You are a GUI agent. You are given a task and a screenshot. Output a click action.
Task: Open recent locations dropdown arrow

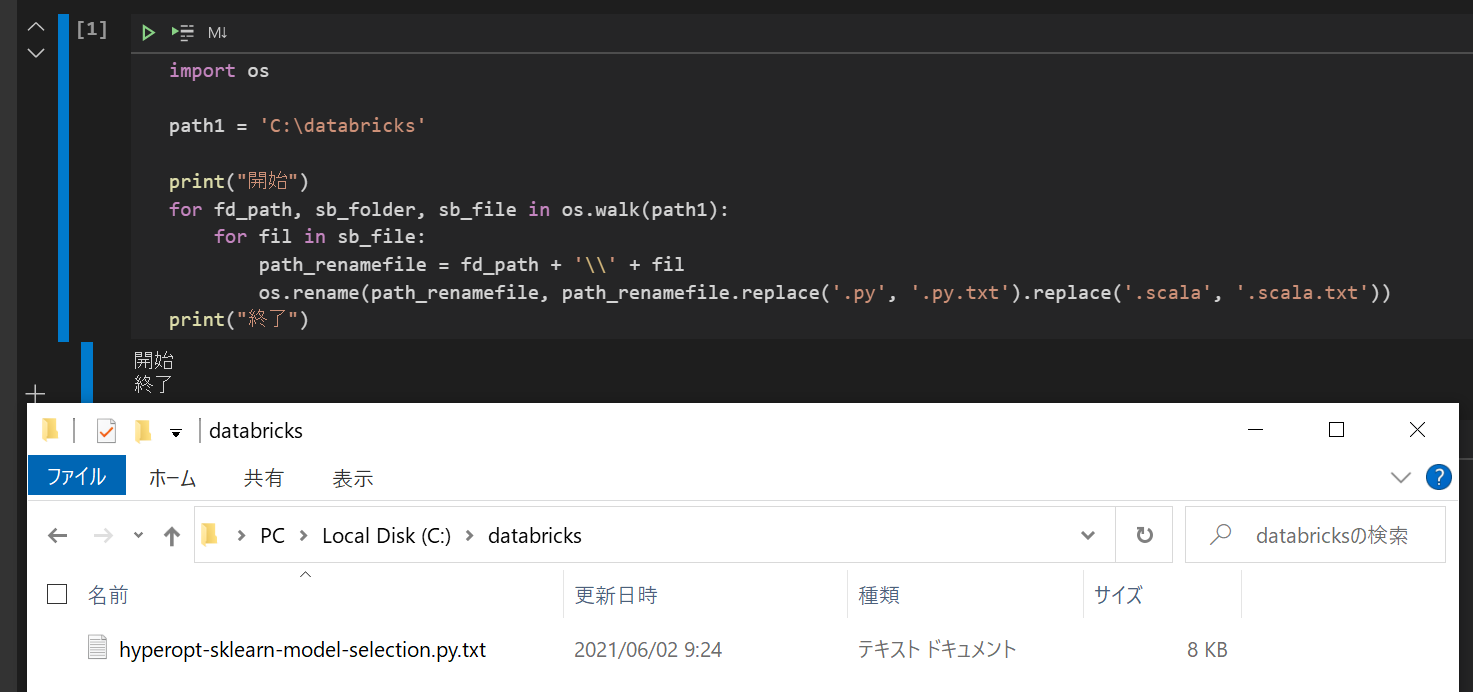[x=138, y=536]
